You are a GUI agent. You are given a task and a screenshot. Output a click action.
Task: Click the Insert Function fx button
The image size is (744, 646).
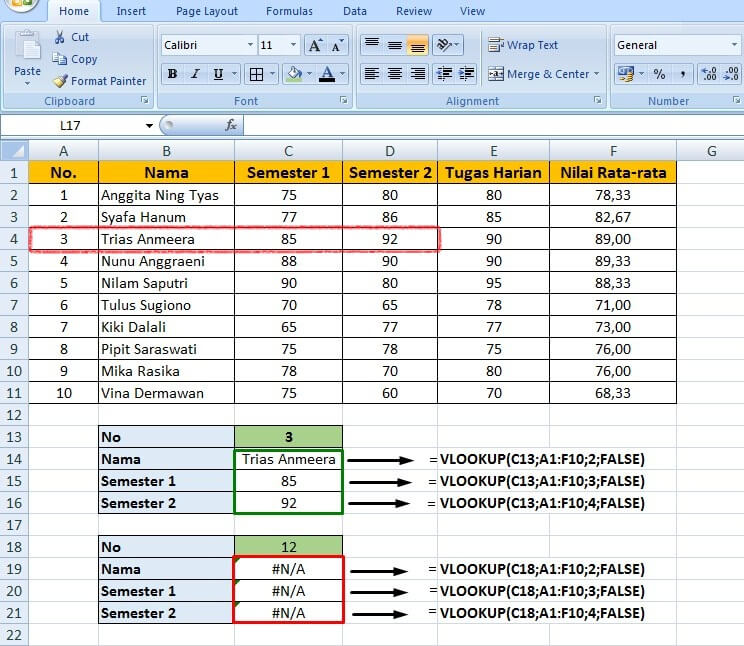coord(231,125)
